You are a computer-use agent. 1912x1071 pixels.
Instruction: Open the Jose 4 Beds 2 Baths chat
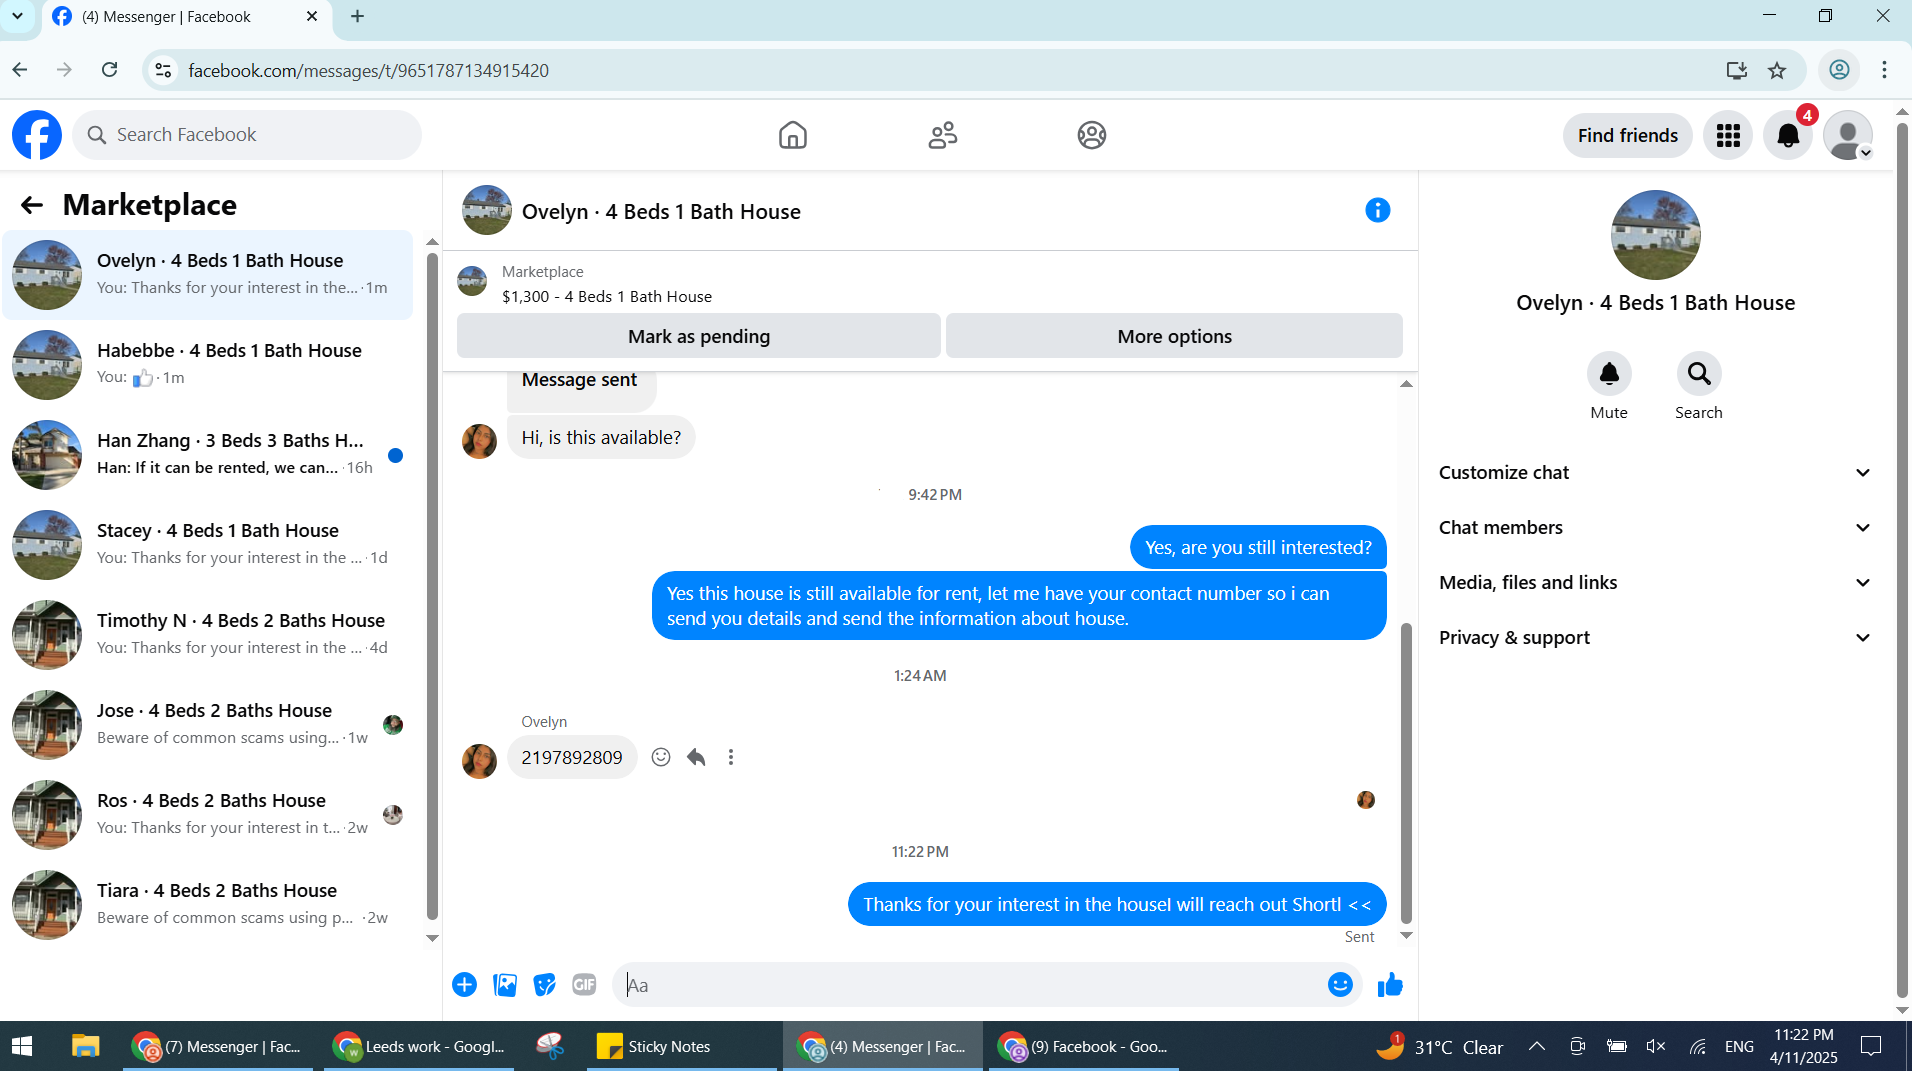click(x=207, y=725)
